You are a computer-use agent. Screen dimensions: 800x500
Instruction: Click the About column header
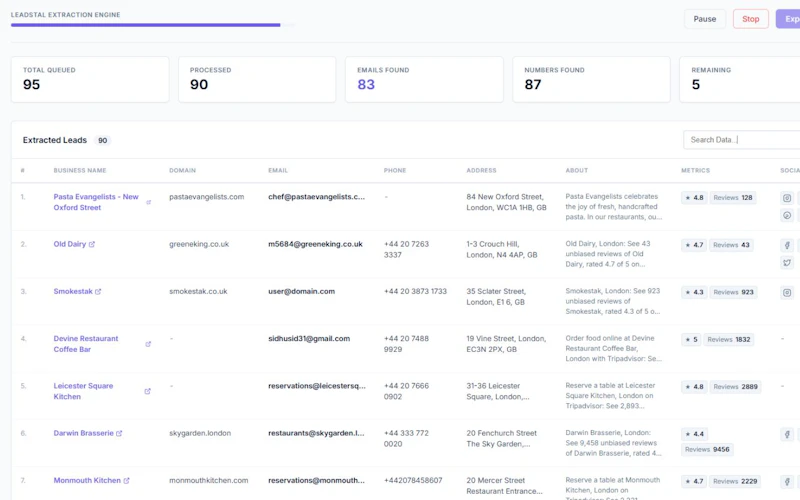577,170
